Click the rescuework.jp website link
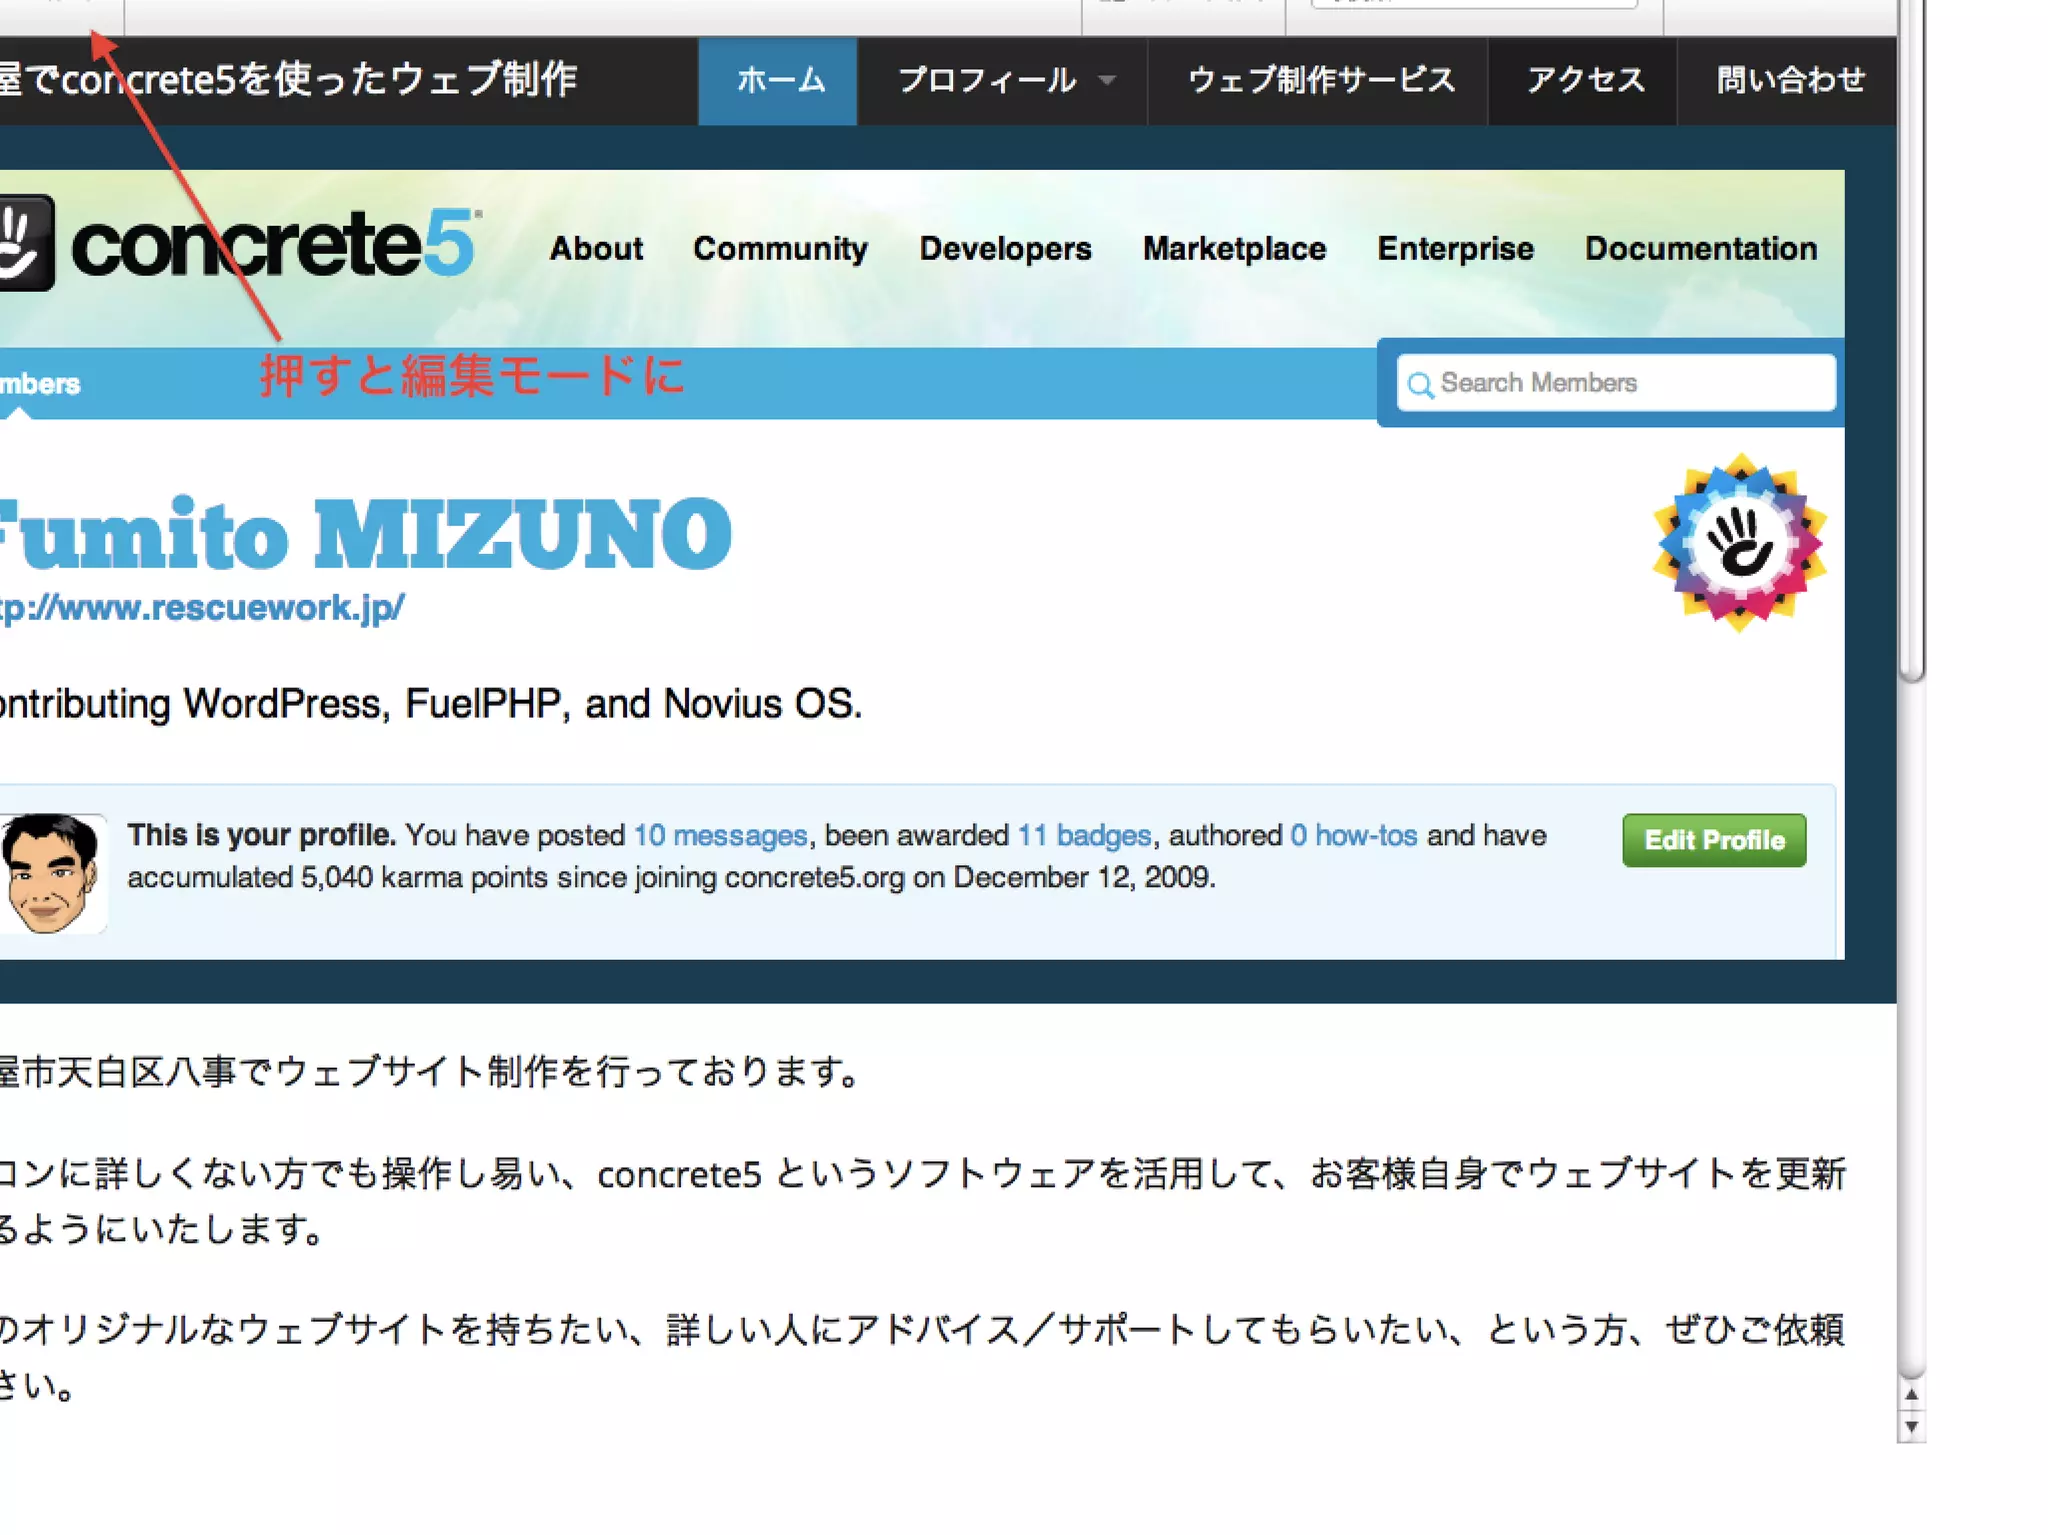 coord(200,608)
